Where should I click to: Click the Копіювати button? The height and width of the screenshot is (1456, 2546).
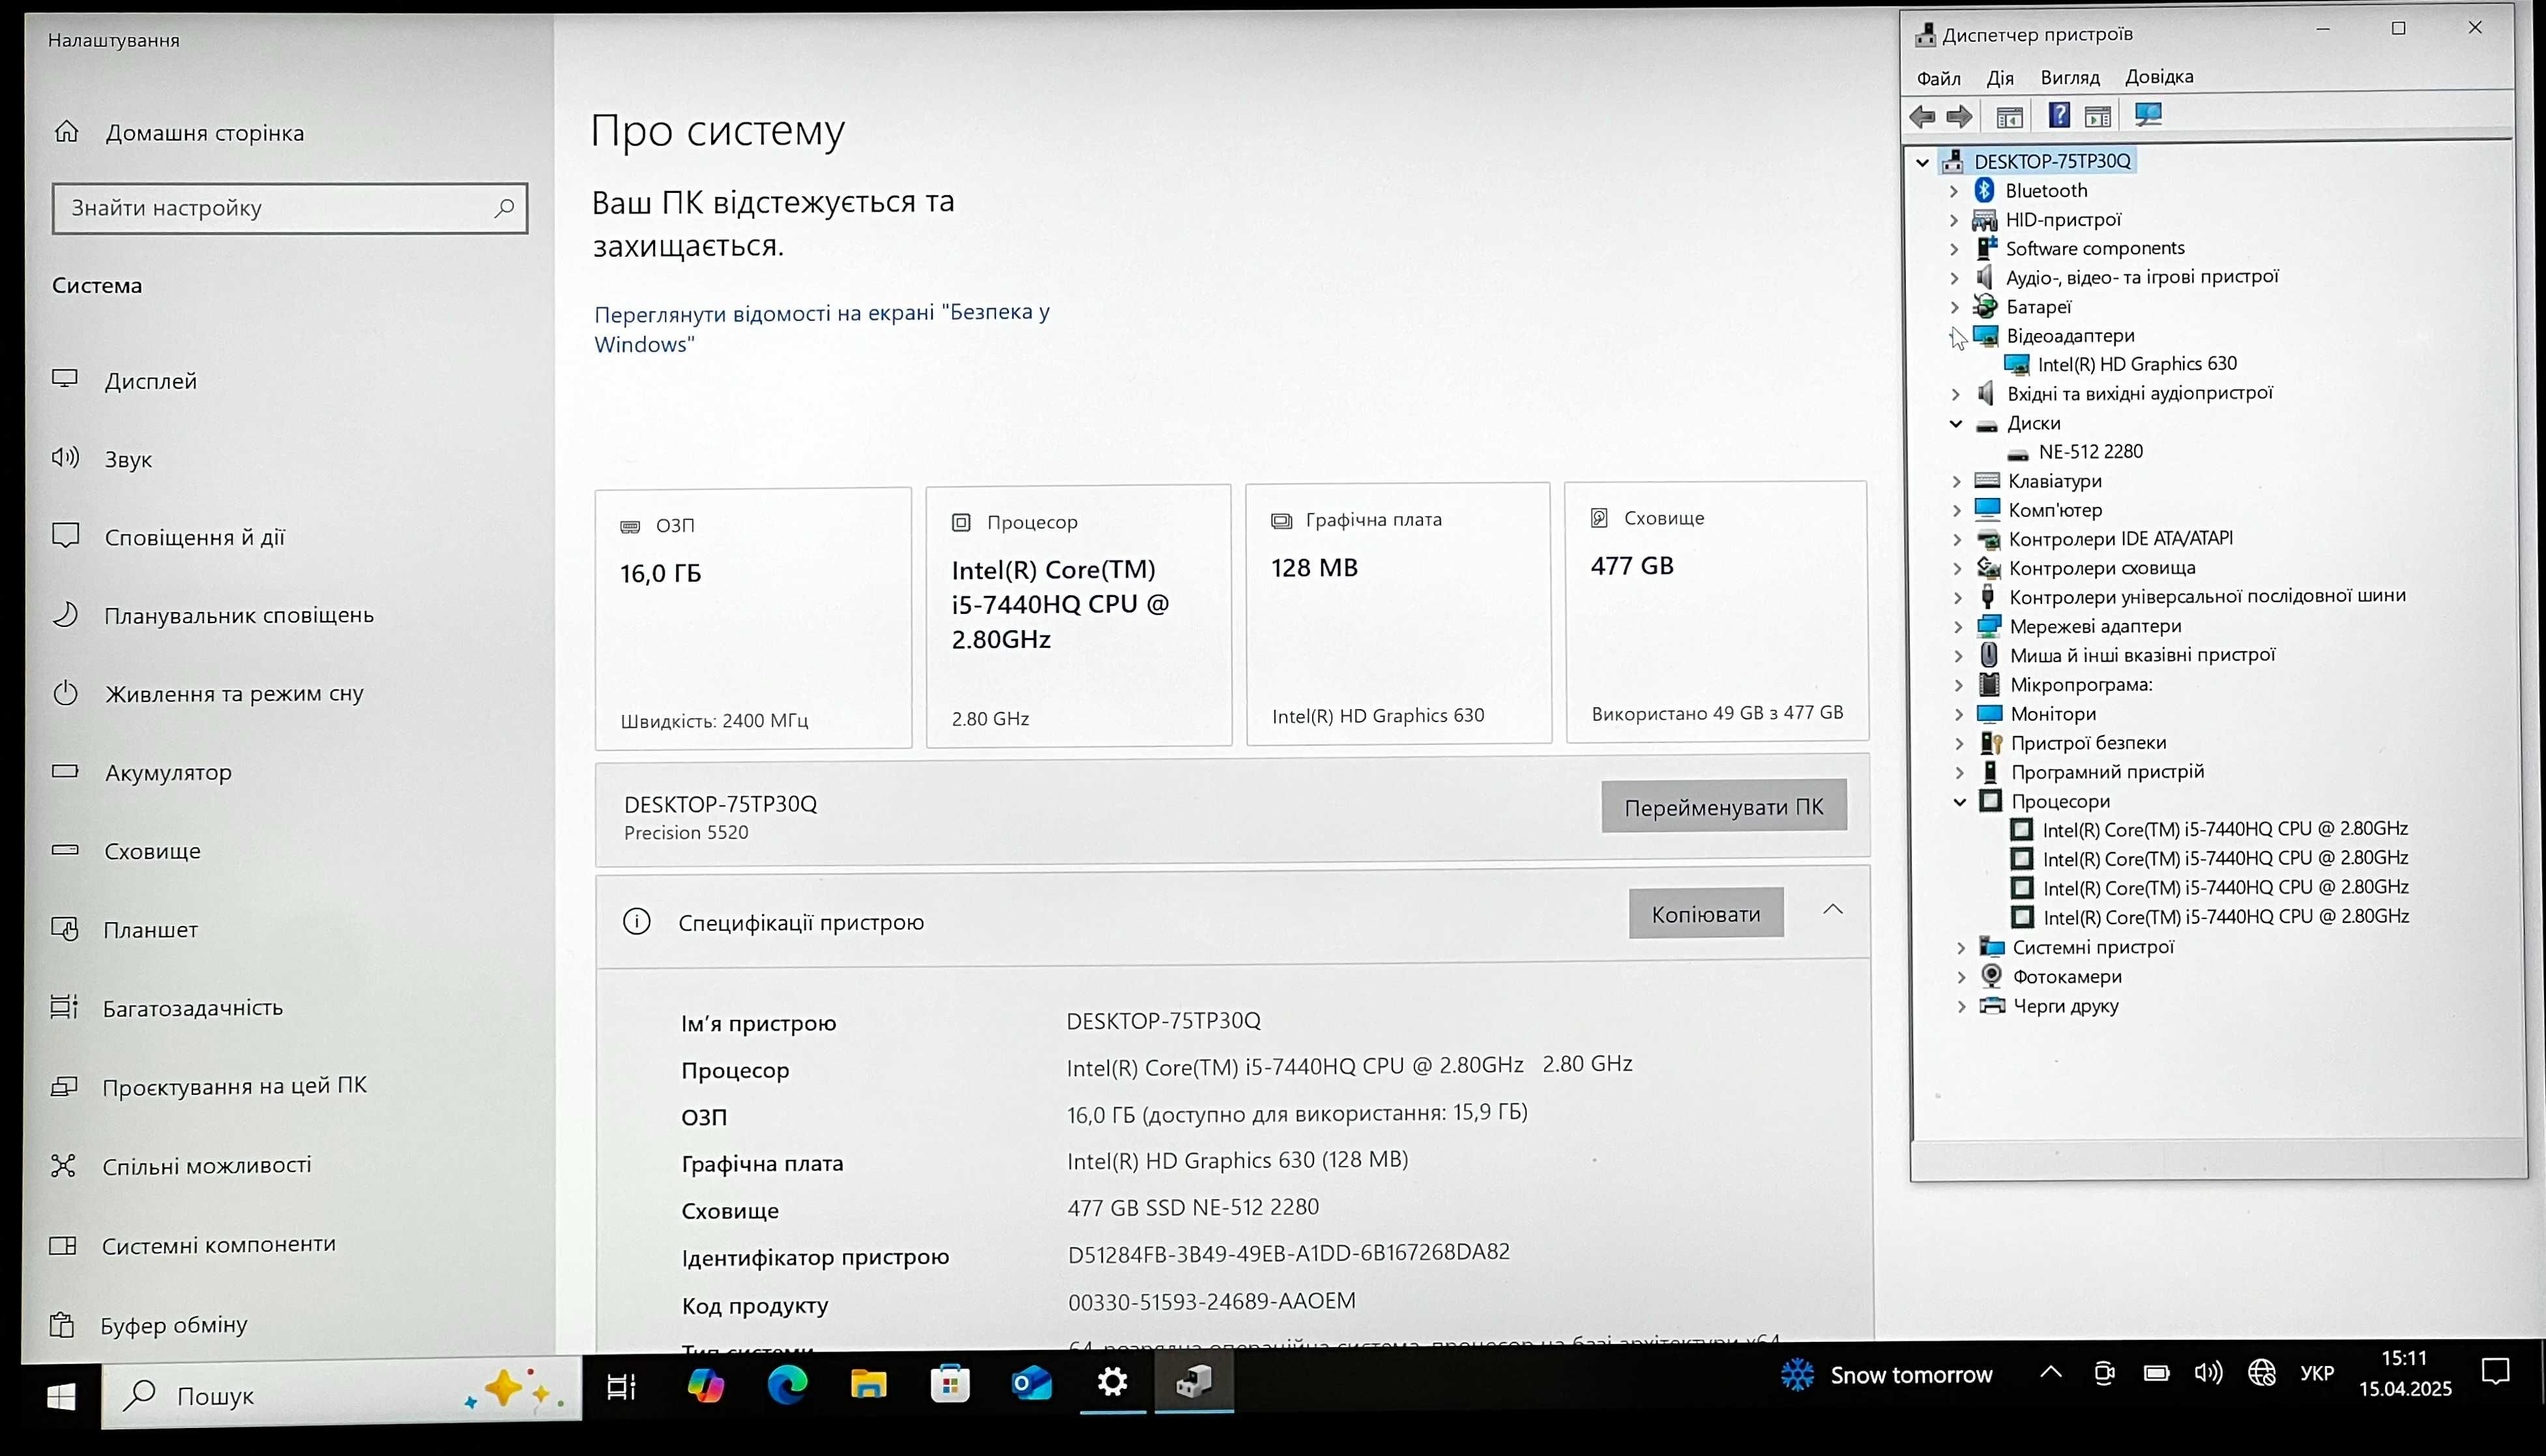(x=1706, y=913)
